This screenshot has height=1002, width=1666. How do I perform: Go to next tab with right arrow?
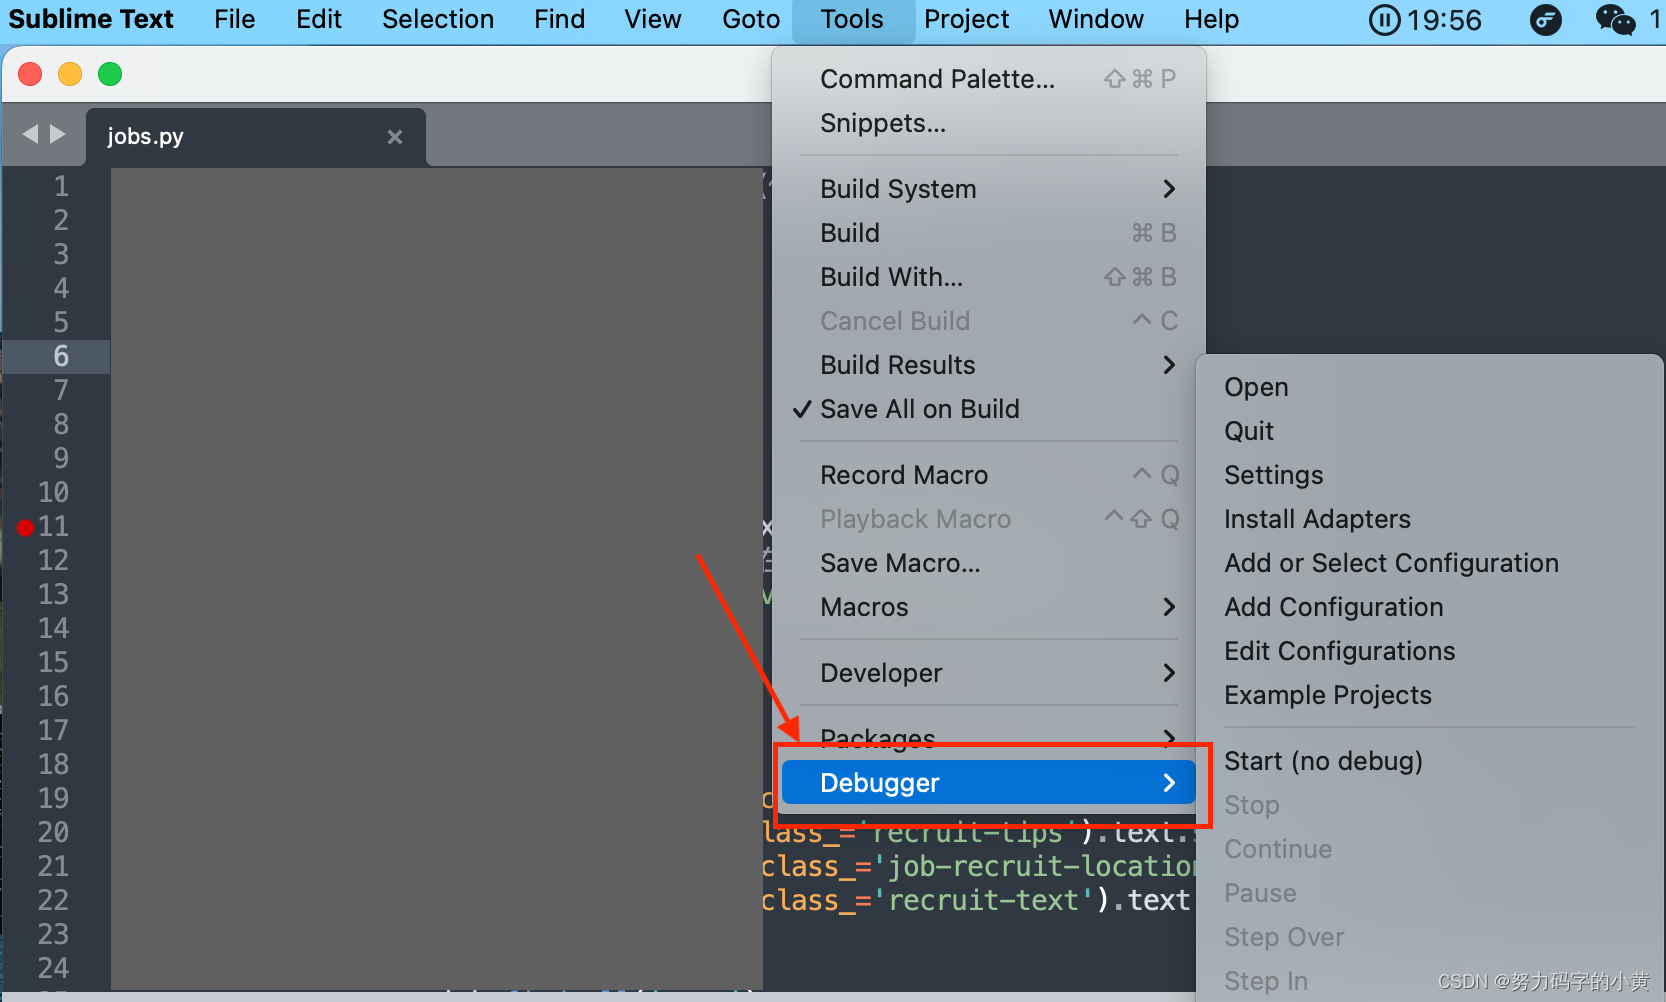[x=58, y=134]
